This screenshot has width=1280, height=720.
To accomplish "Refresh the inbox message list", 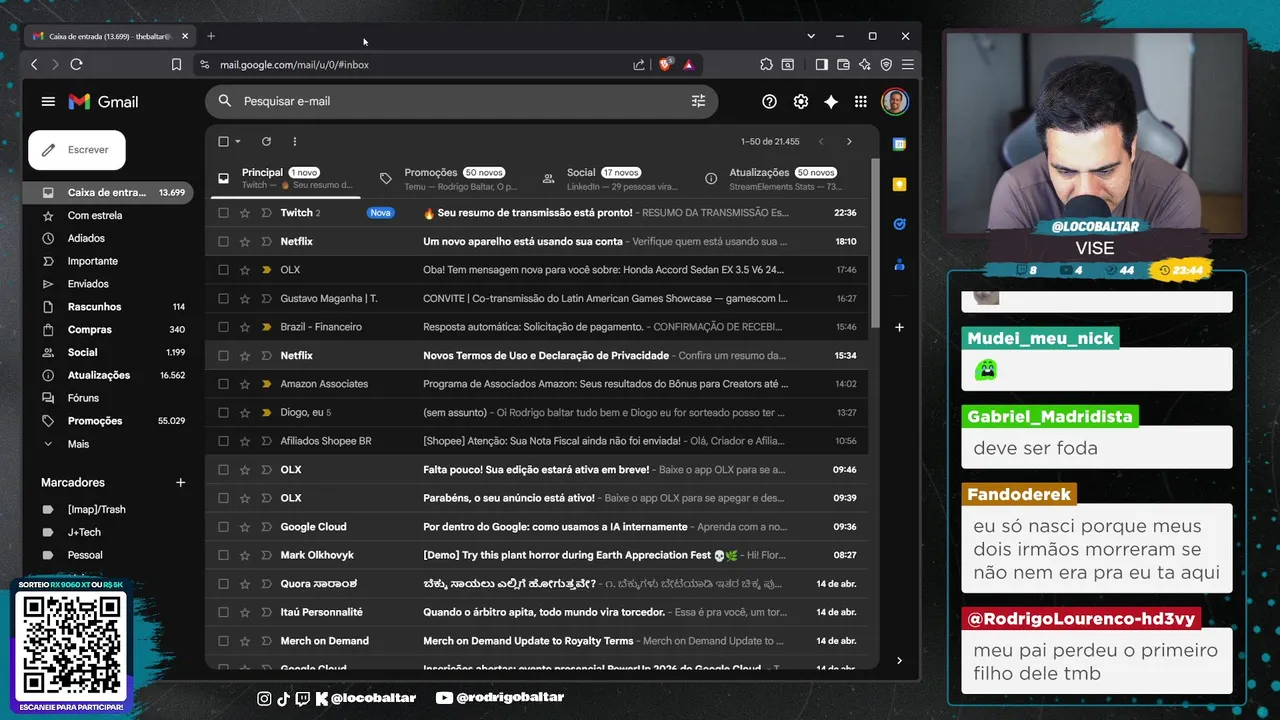I will point(266,141).
